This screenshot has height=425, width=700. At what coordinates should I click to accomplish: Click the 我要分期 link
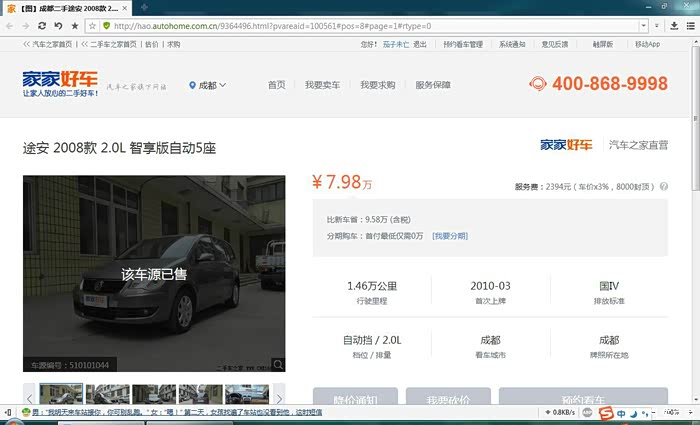[450, 235]
